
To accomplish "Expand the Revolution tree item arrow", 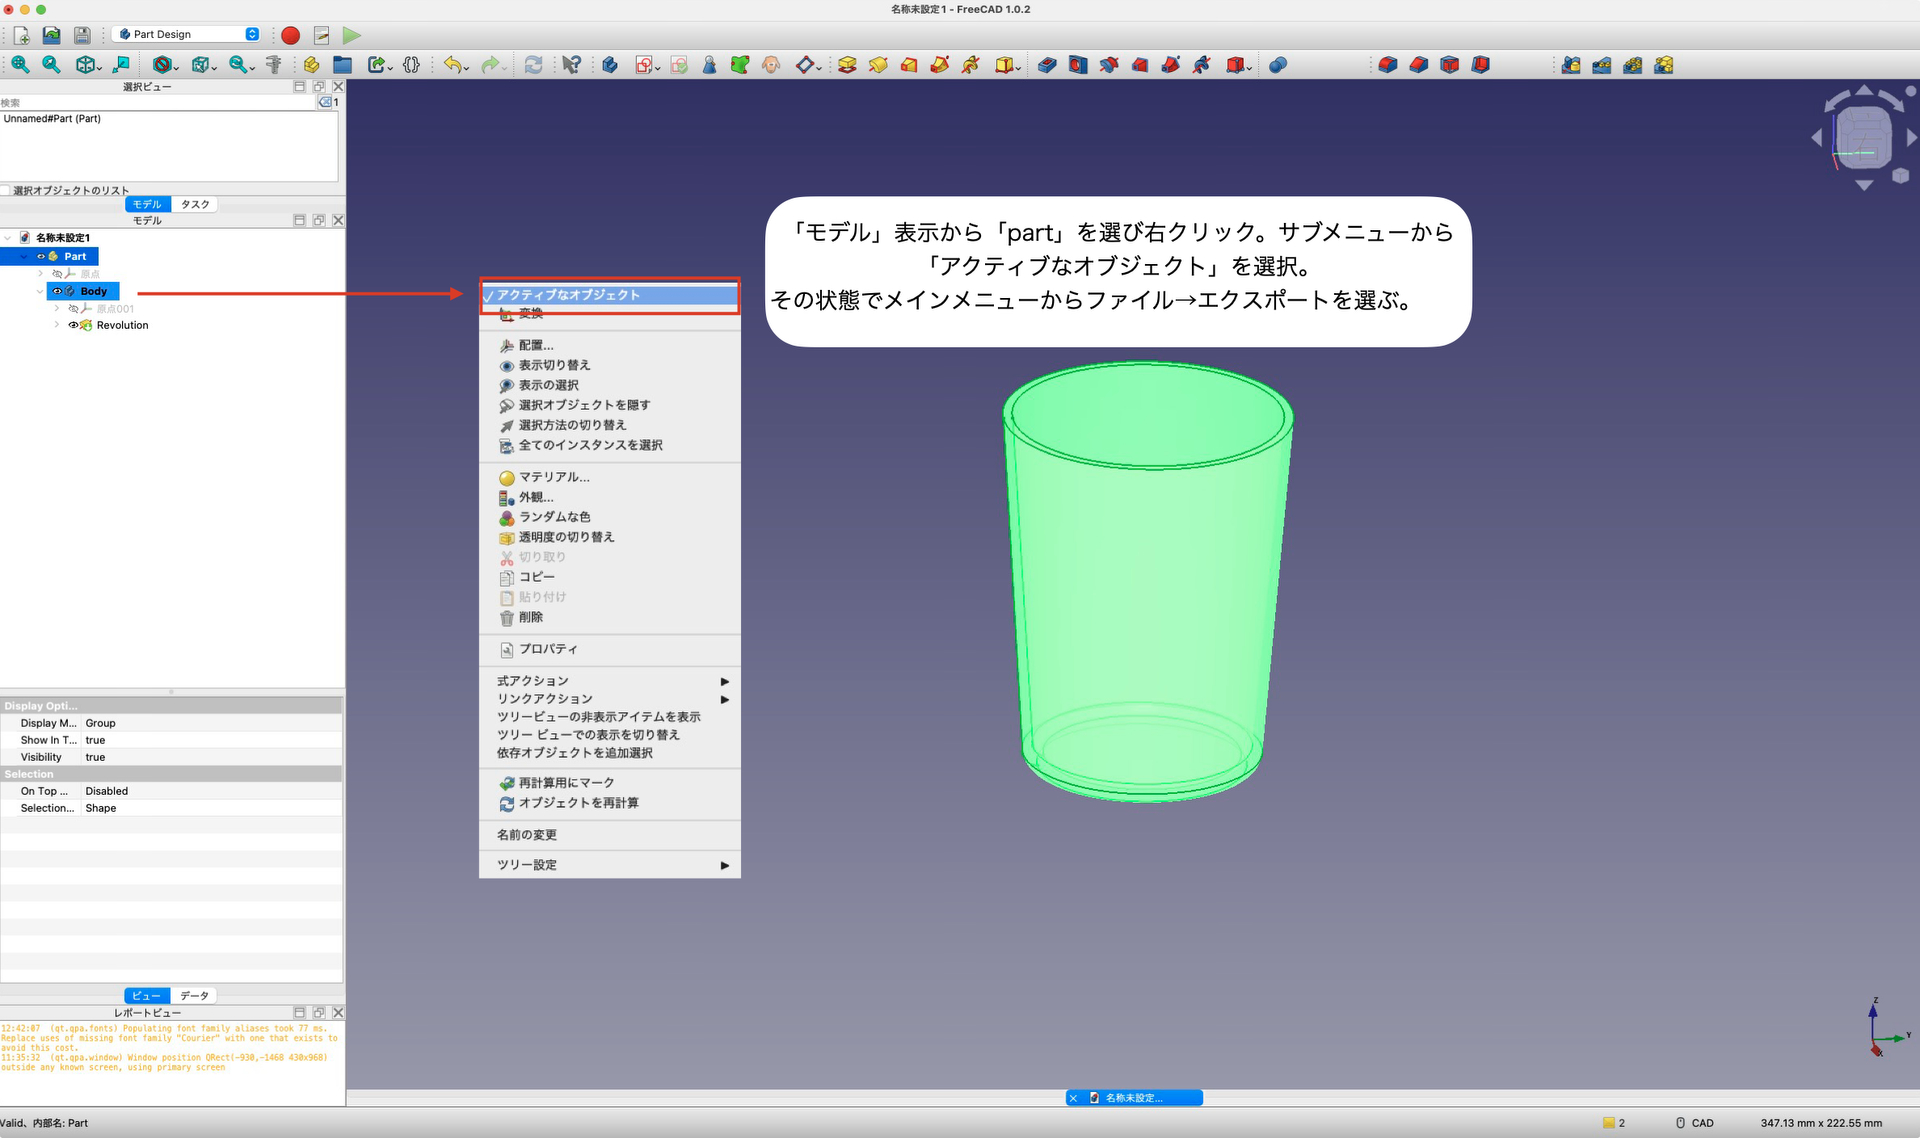I will (57, 325).
